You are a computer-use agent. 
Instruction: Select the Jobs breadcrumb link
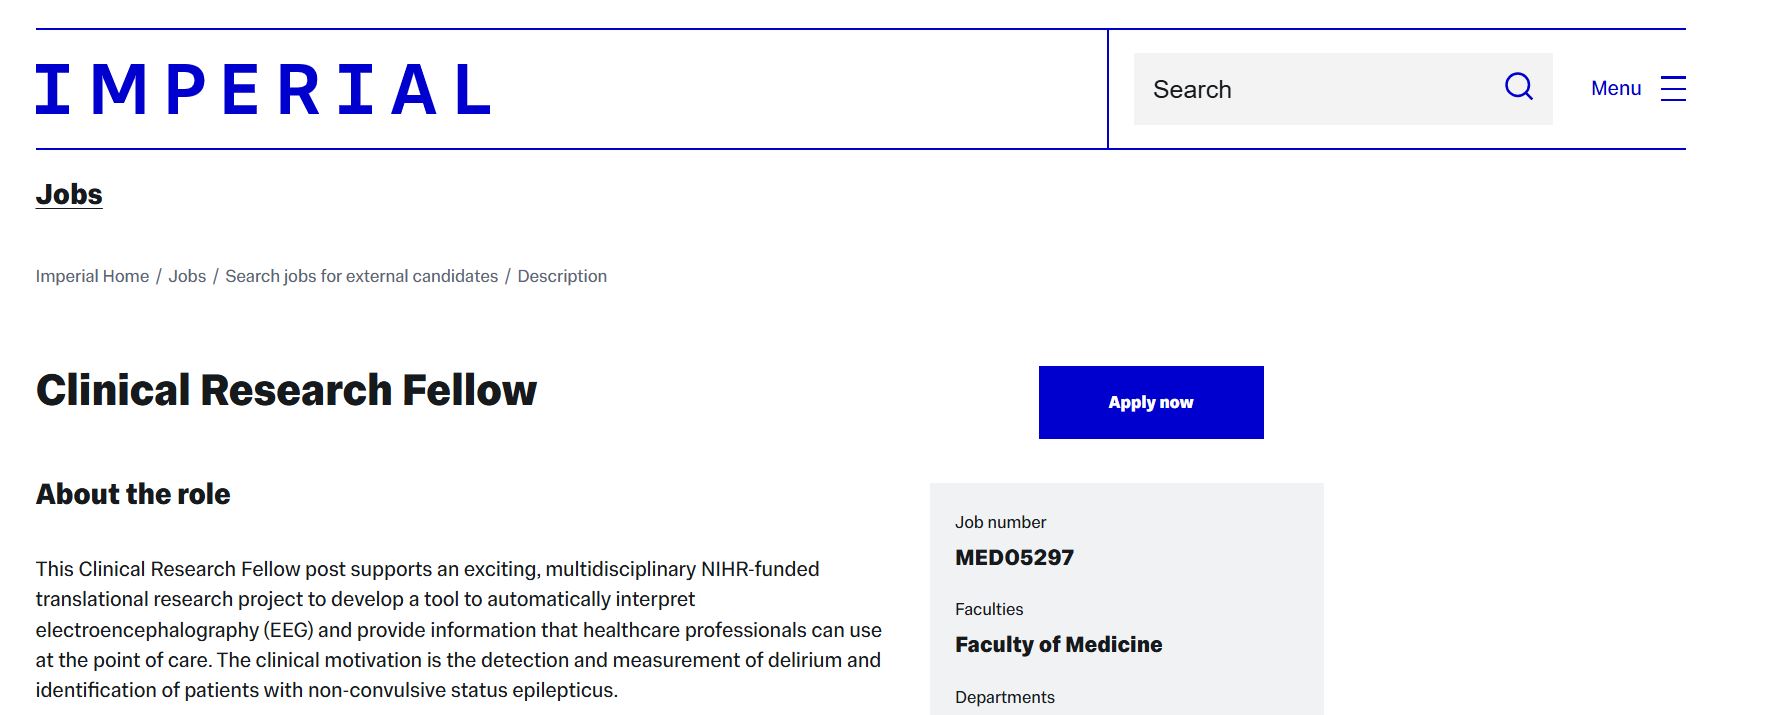[x=187, y=276]
